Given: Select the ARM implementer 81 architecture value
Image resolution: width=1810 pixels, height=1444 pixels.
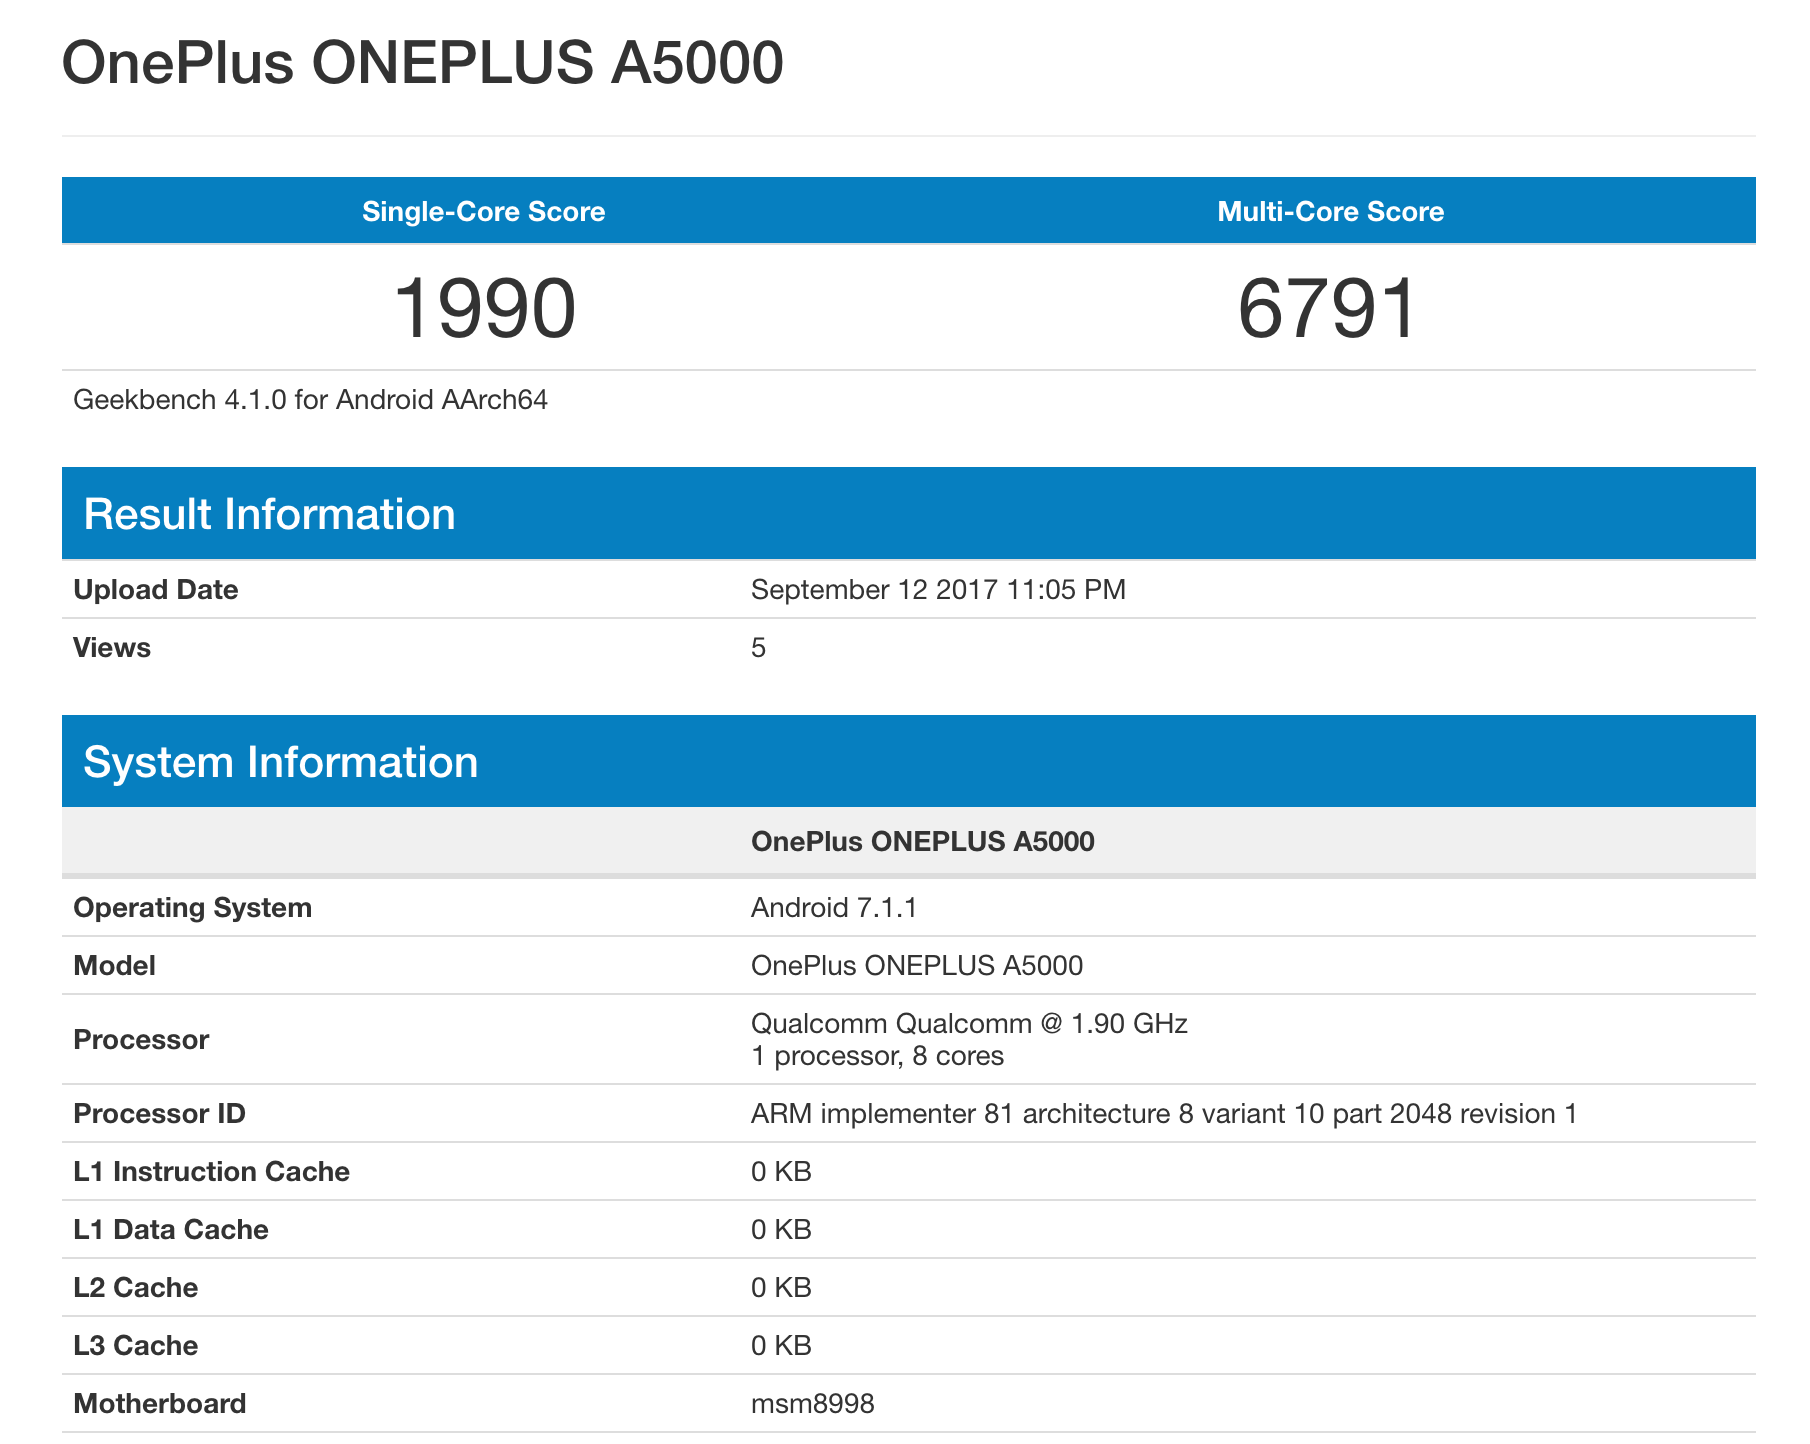Looking at the screenshot, I should [x=1165, y=1114].
